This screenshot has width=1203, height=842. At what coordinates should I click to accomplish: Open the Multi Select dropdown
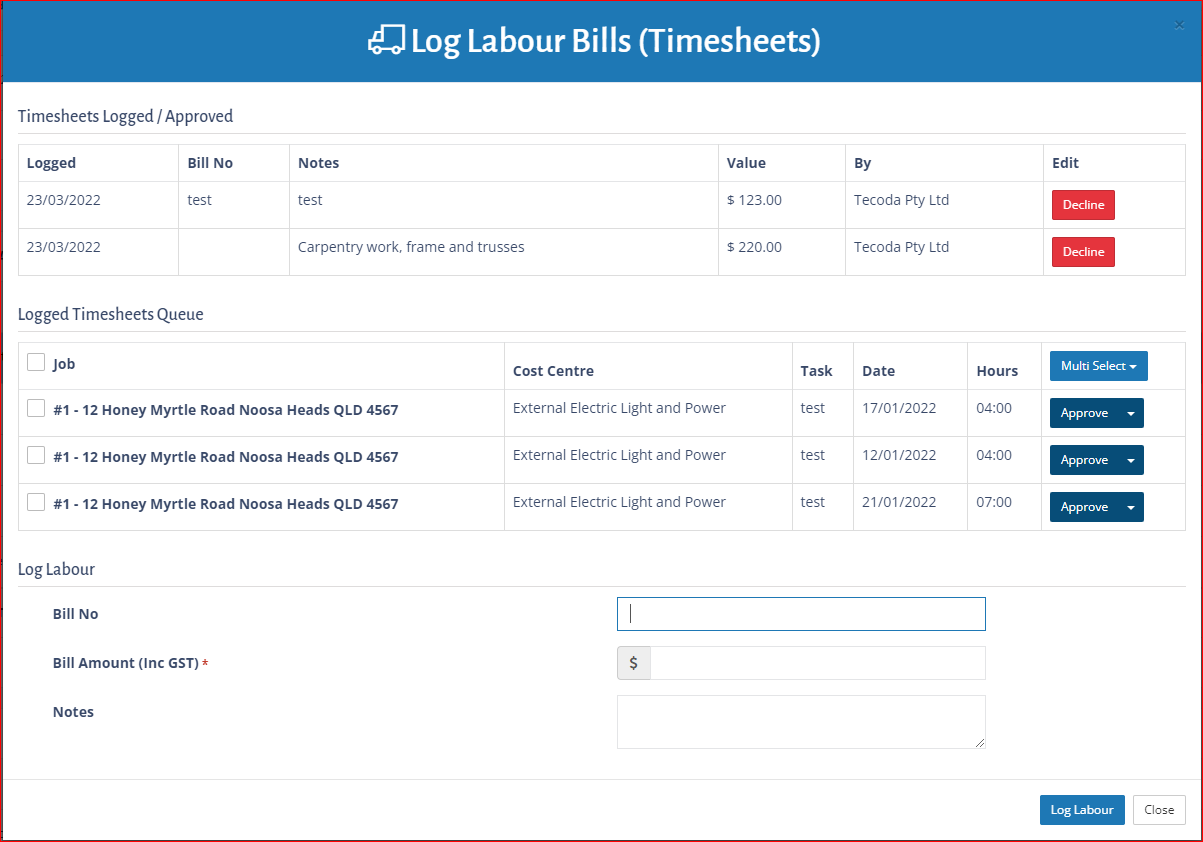1098,366
